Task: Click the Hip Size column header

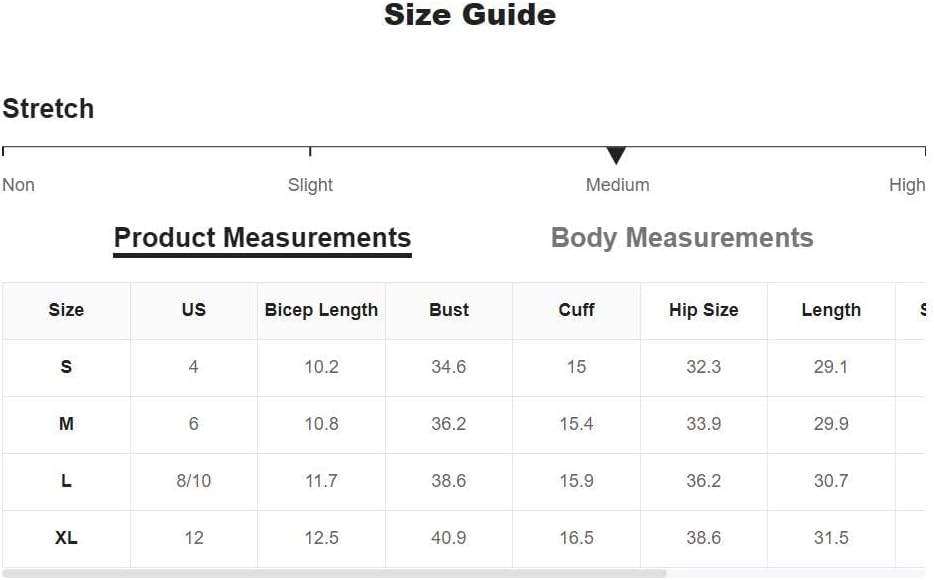Action: (703, 310)
